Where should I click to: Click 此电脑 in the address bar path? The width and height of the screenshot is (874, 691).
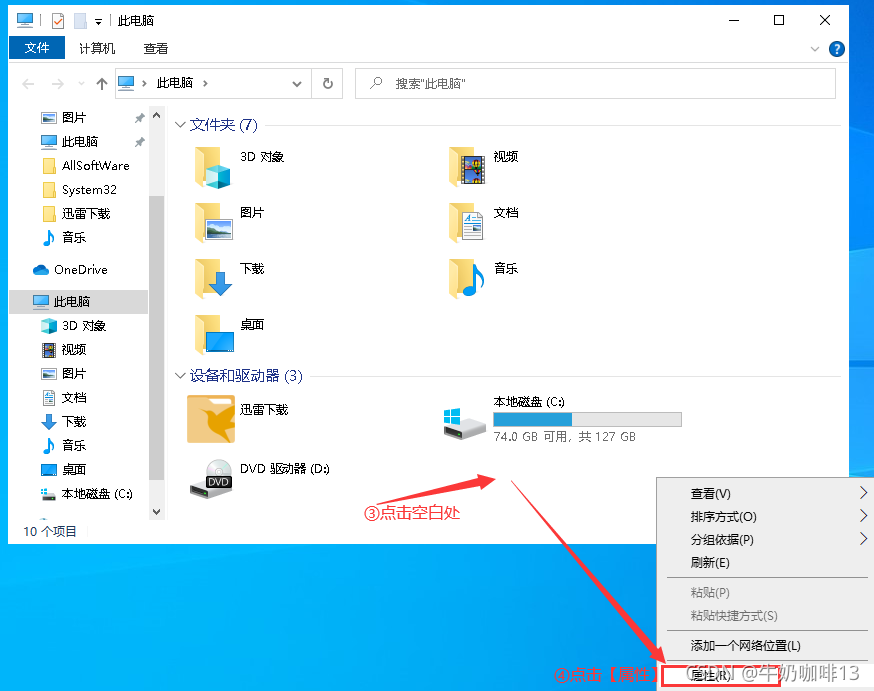[174, 83]
